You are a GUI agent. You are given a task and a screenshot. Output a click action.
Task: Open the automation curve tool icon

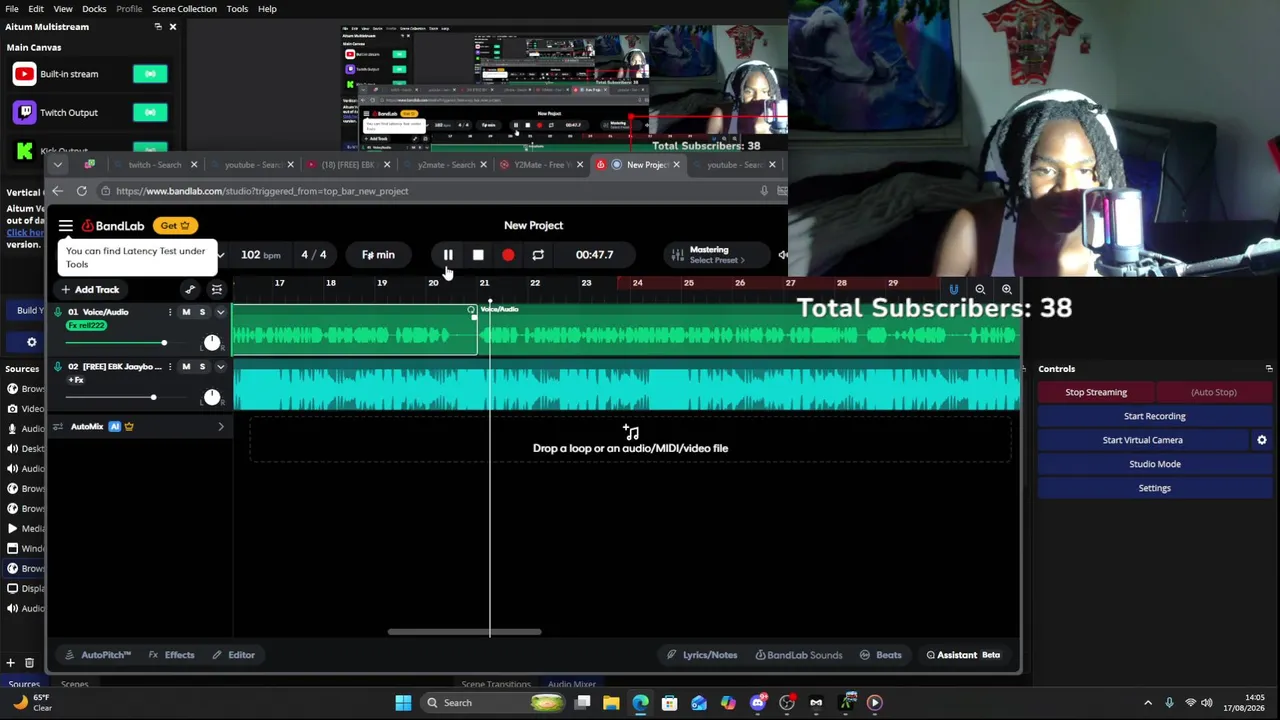pyautogui.click(x=190, y=290)
